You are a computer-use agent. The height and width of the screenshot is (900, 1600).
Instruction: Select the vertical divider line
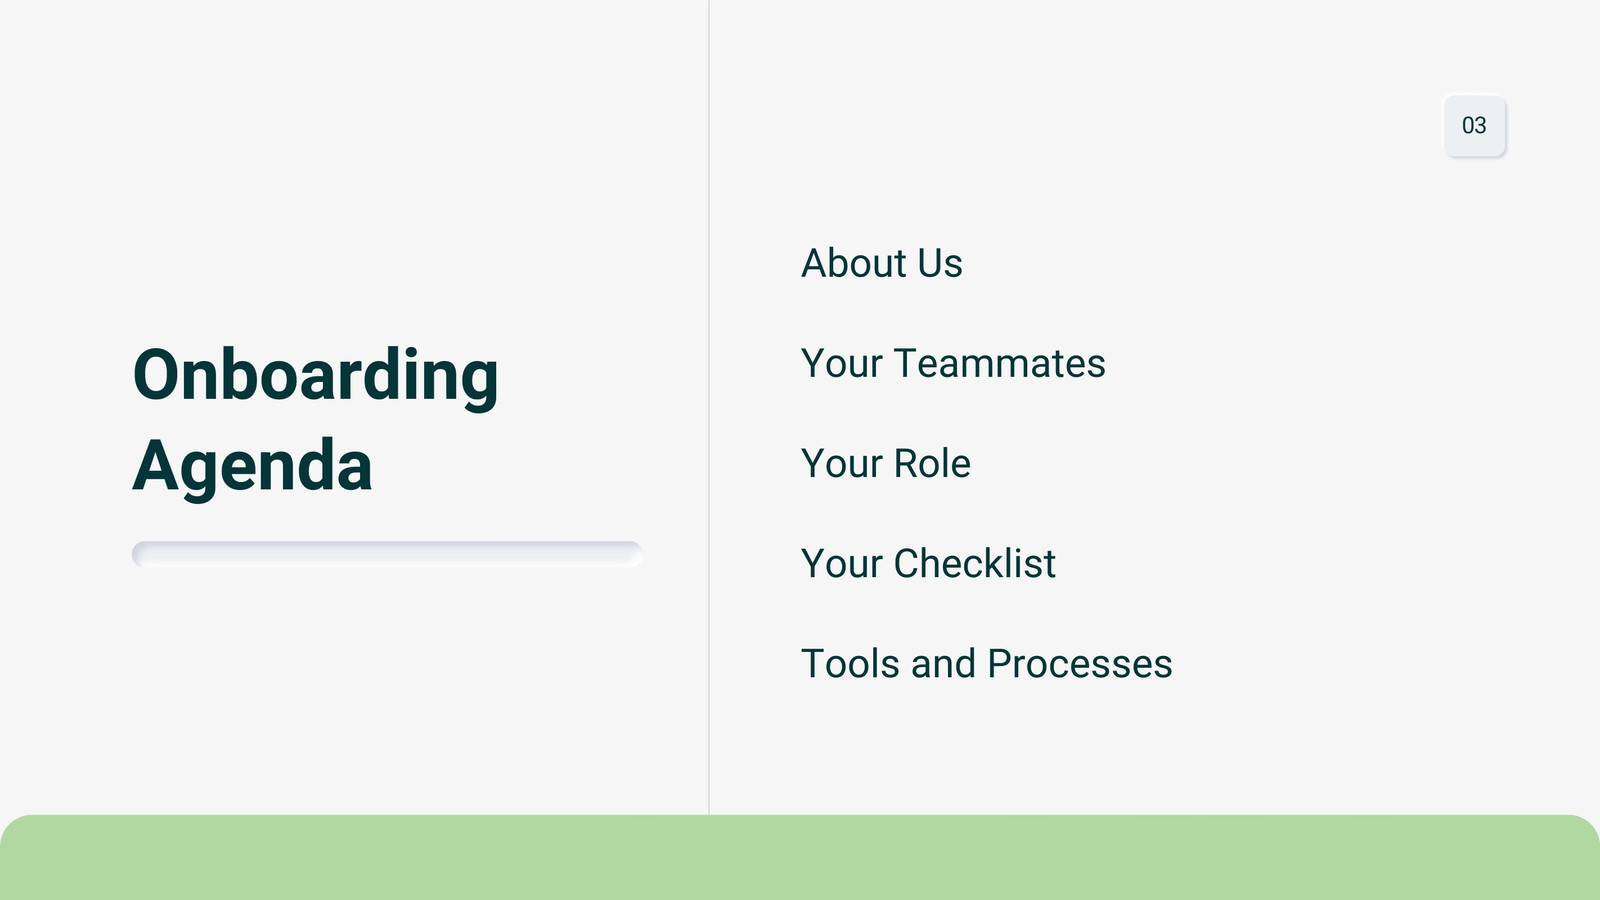709,407
